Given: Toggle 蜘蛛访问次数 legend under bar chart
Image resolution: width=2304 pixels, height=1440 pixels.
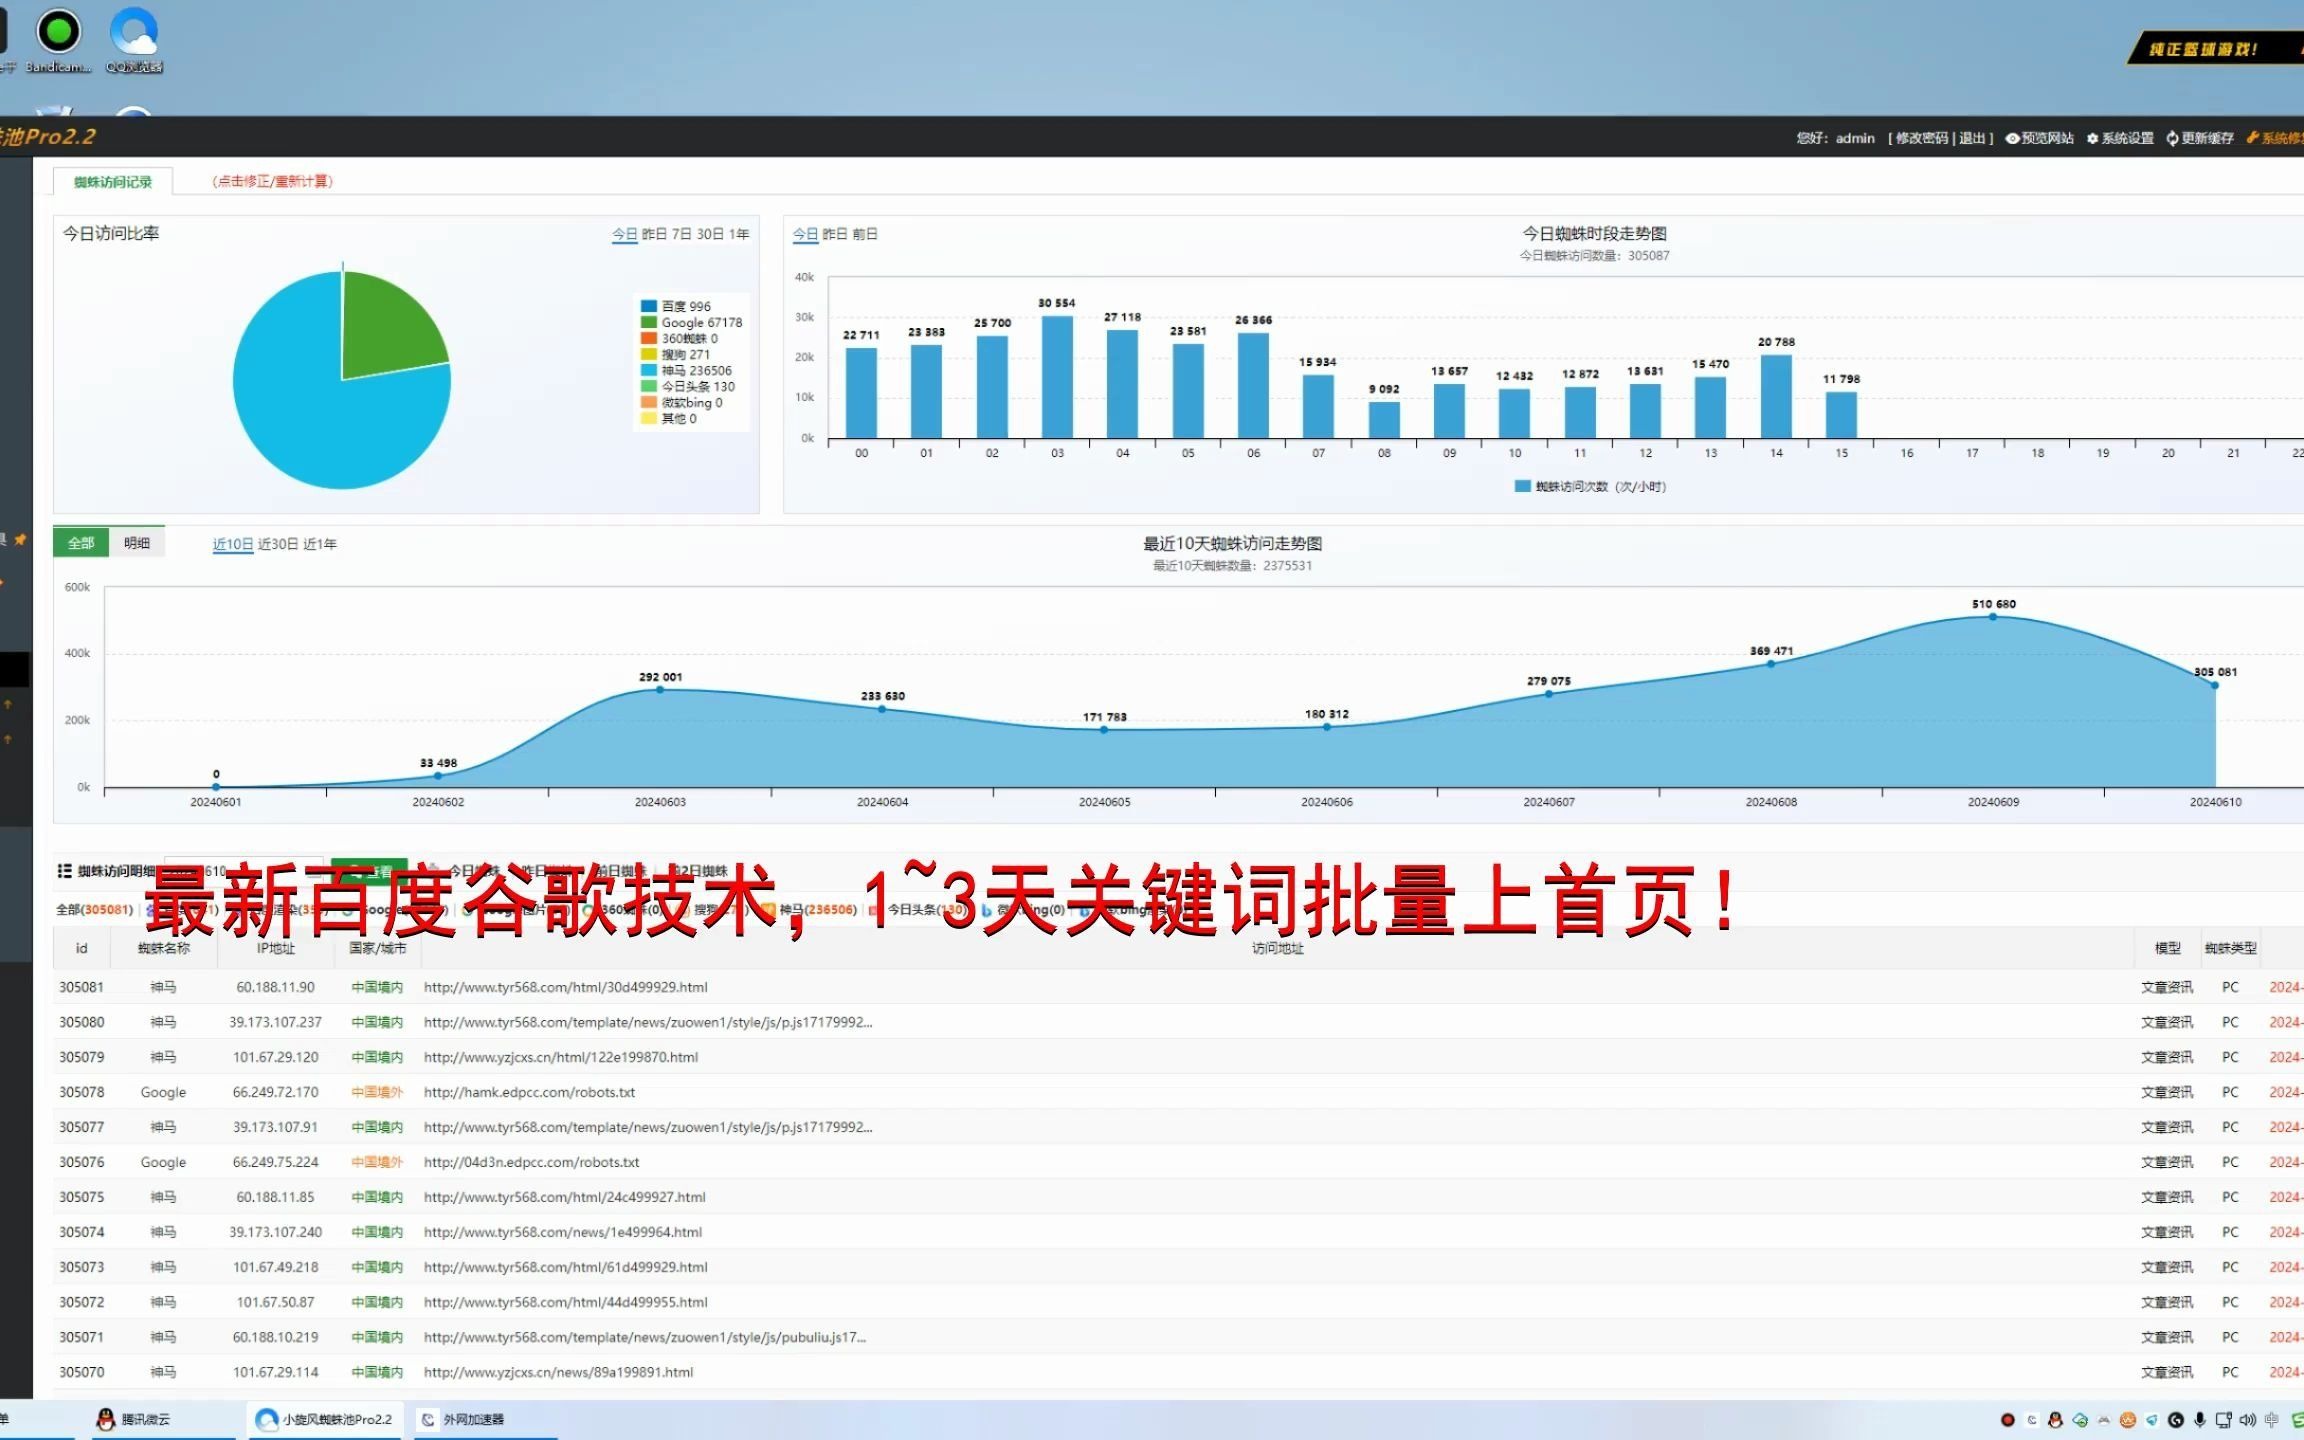Looking at the screenshot, I should 1590,486.
